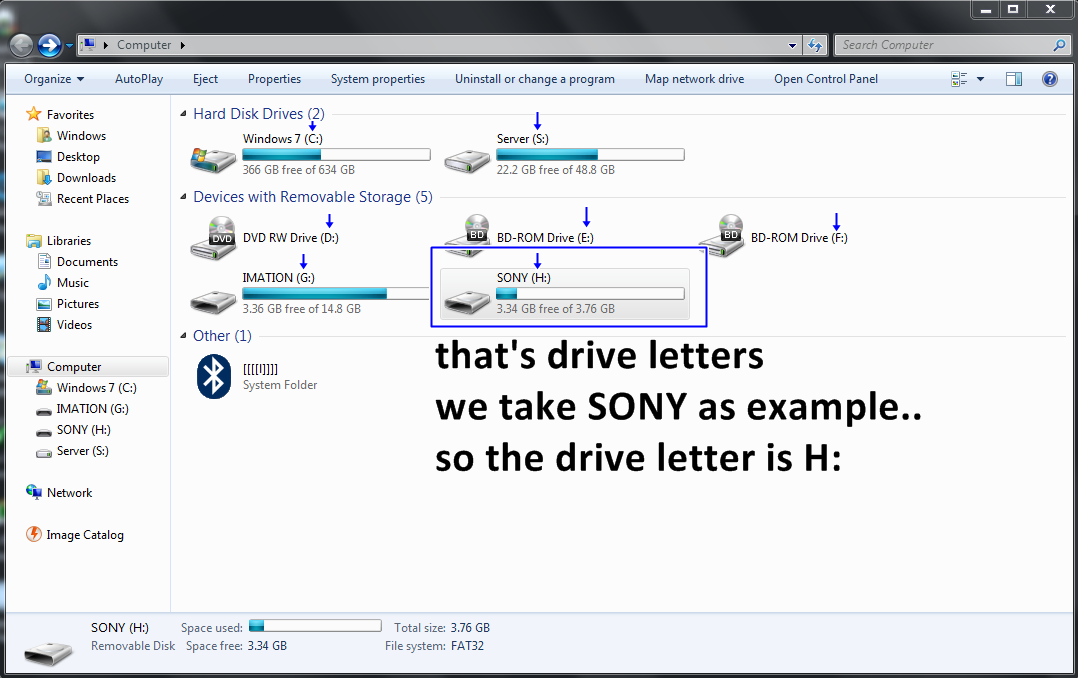
Task: Click AutoPlay in the toolbar
Action: click(x=139, y=79)
